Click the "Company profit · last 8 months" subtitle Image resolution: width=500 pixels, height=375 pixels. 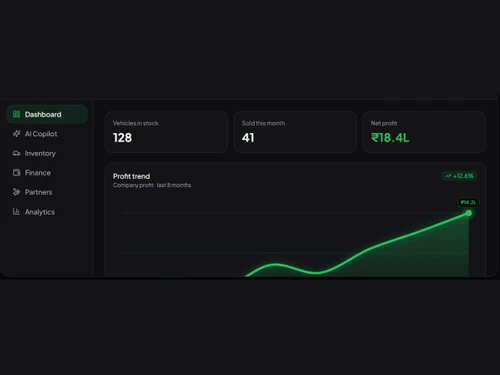(152, 185)
